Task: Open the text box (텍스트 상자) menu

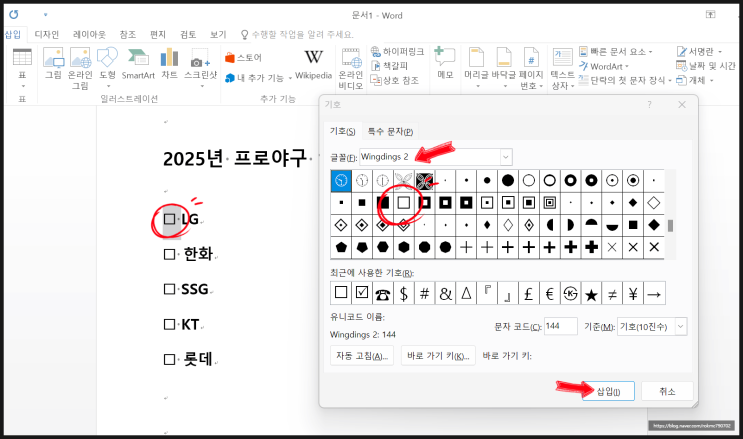Action: point(562,68)
